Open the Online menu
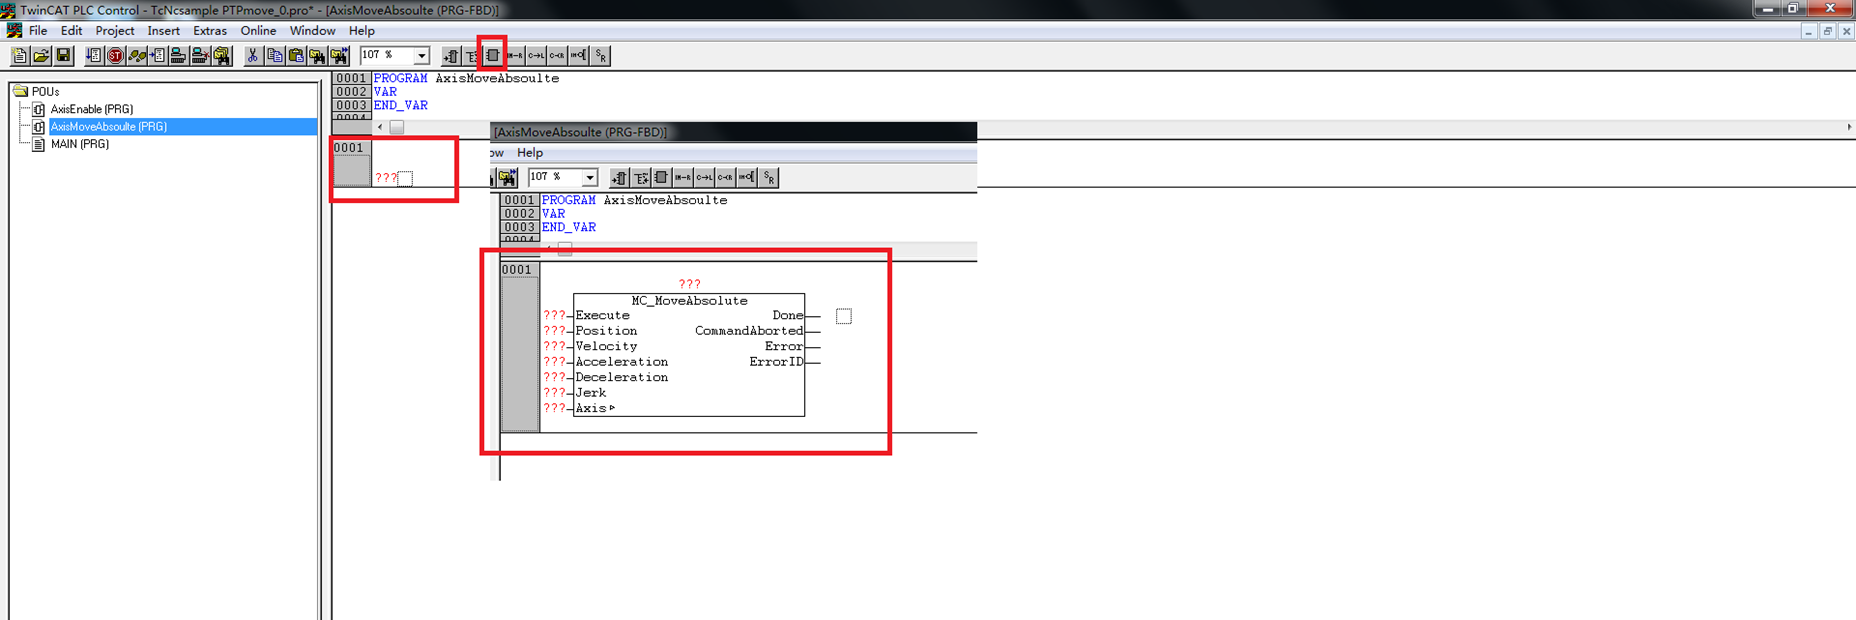1856x620 pixels. pyautogui.click(x=258, y=31)
